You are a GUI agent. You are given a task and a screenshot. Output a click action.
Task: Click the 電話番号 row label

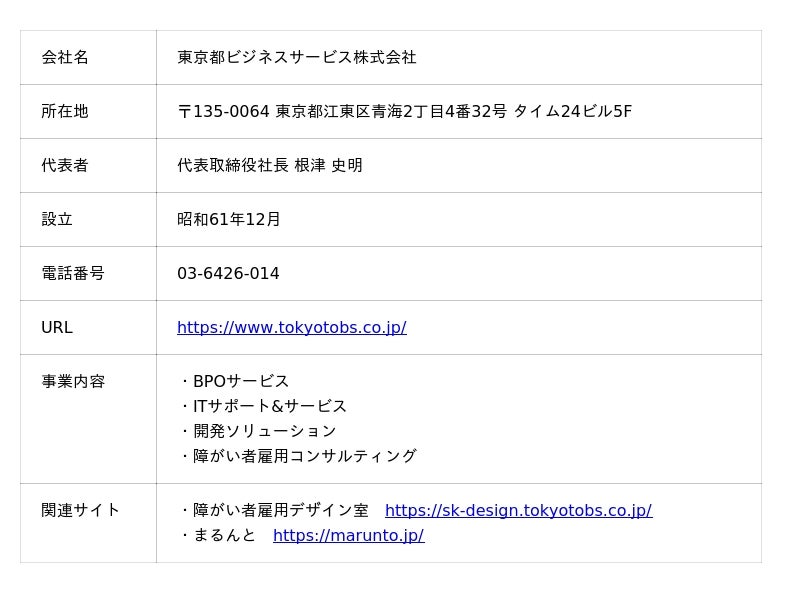(73, 274)
